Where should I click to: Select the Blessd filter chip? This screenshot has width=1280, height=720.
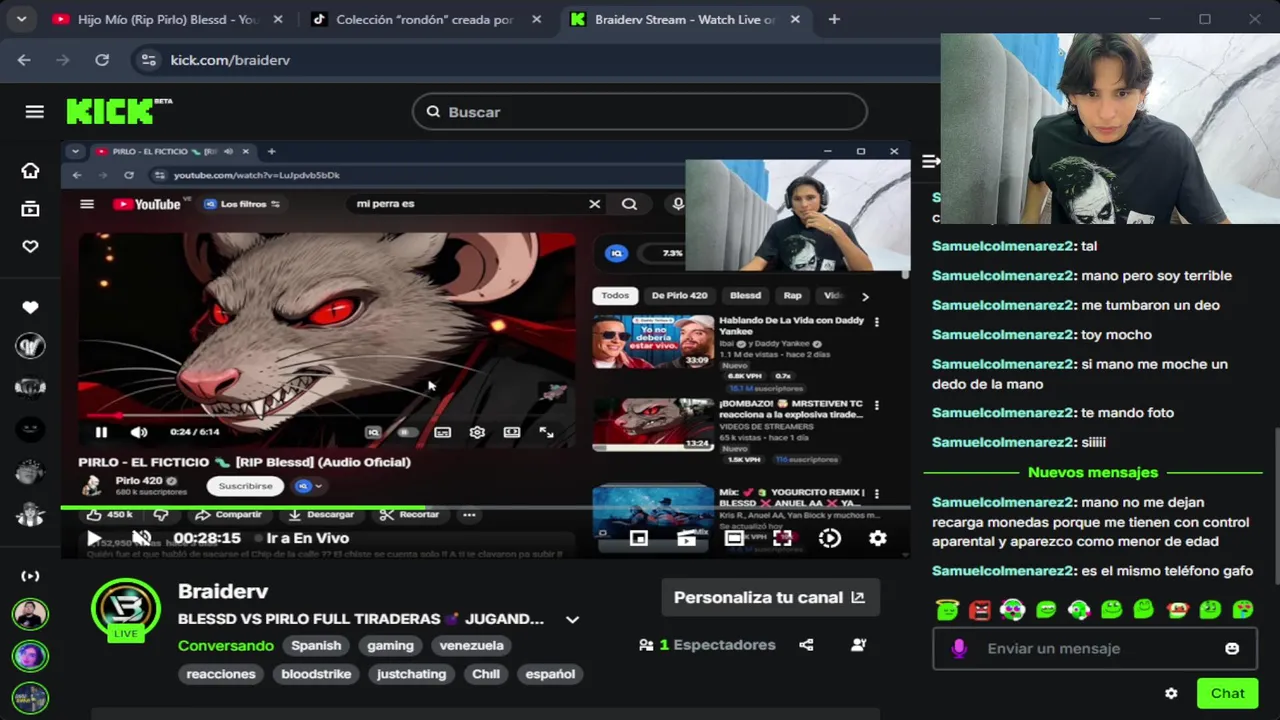[x=745, y=296]
